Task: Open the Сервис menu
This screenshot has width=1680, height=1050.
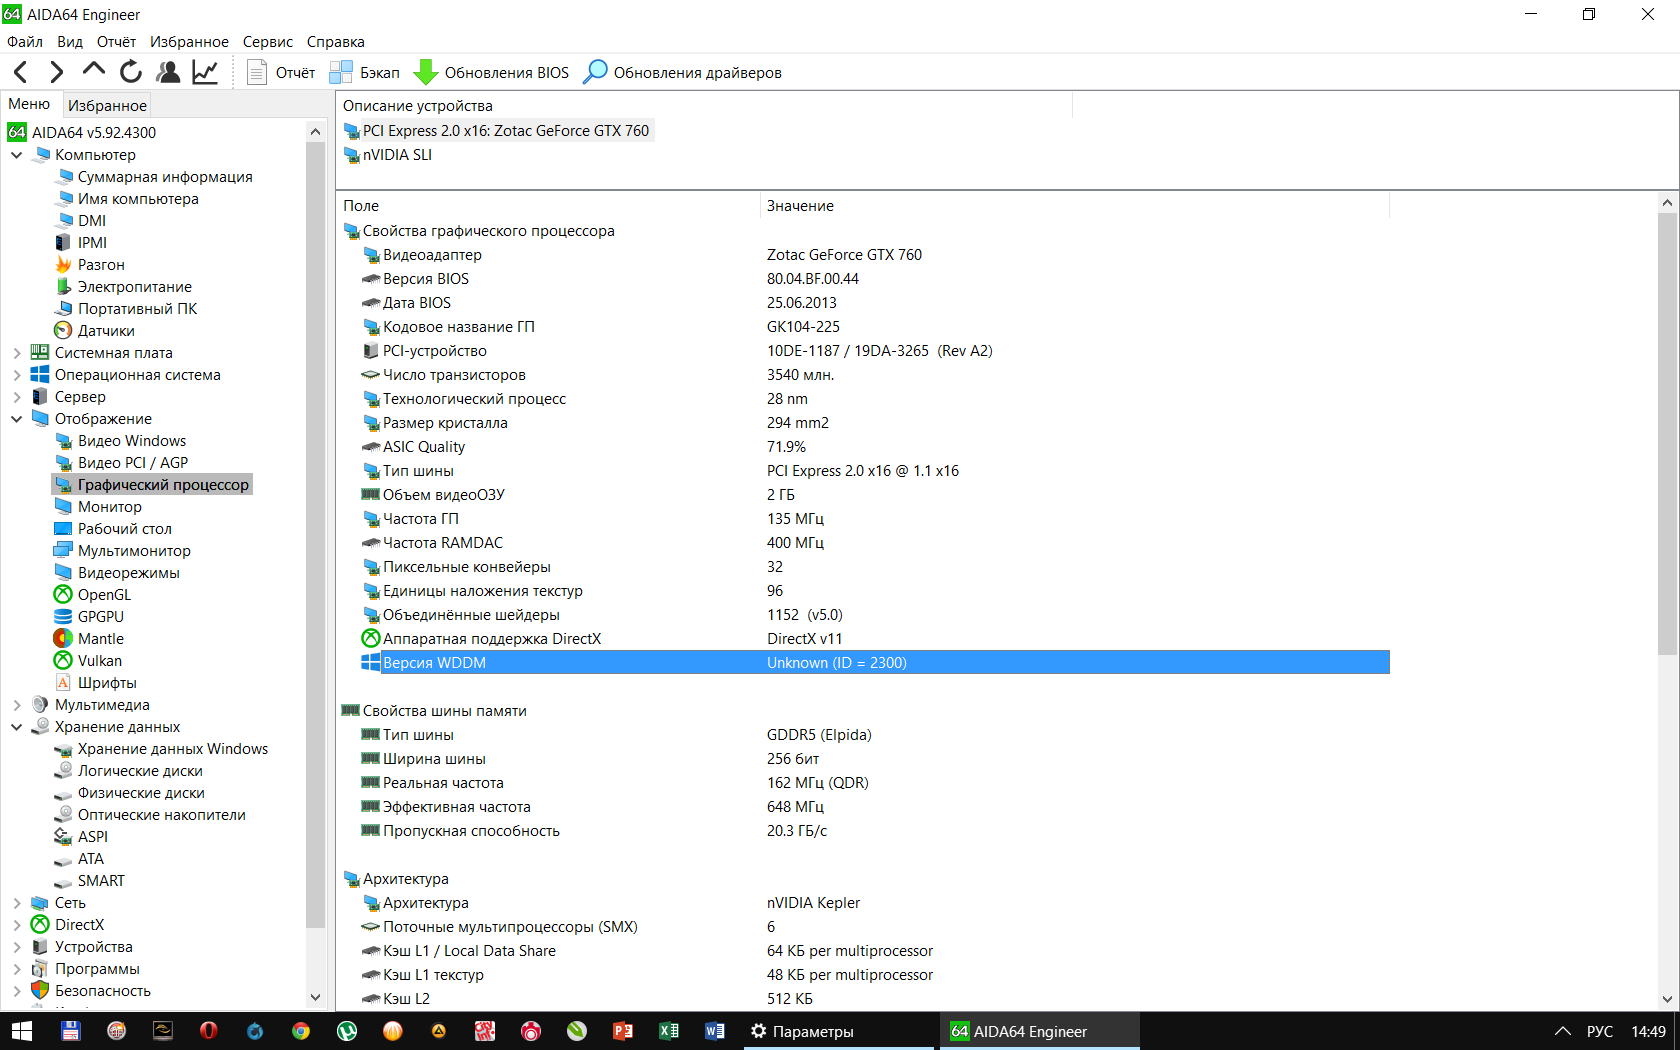Action: click(268, 42)
